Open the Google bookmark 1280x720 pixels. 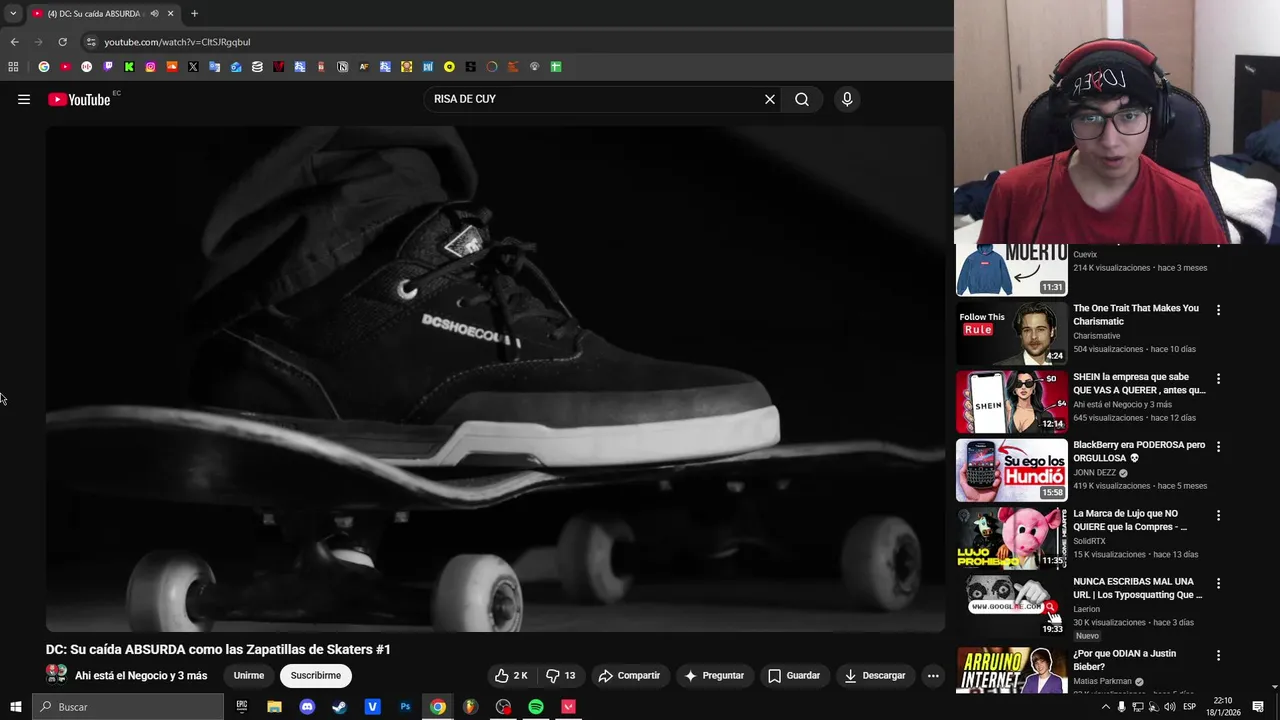point(44,67)
